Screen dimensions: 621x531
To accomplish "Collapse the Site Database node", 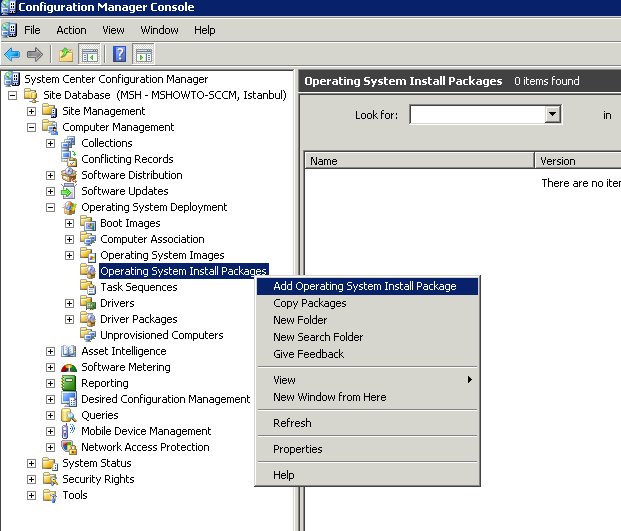I will (x=13, y=95).
